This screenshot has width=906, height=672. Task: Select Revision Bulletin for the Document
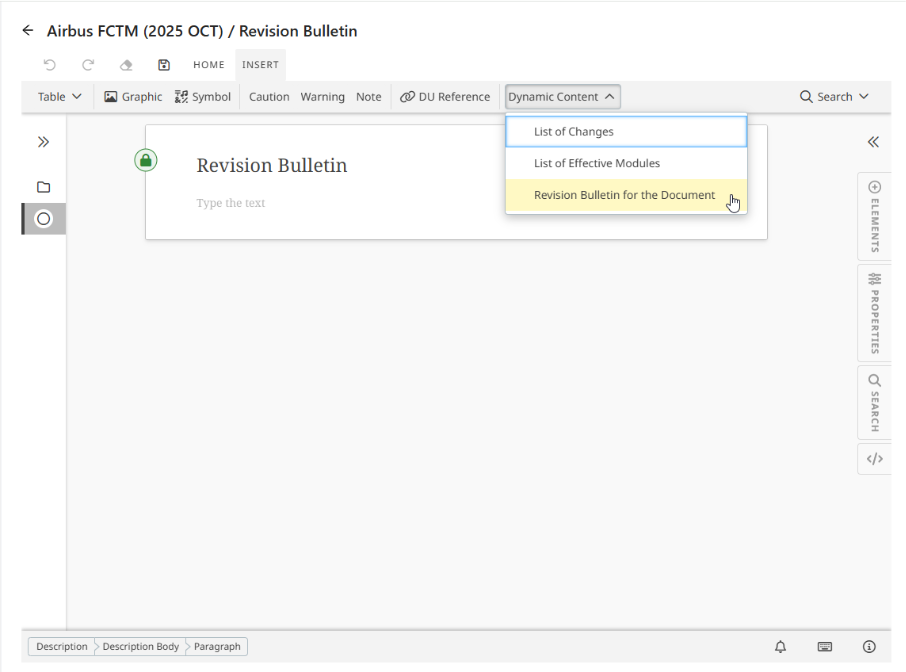(626, 195)
